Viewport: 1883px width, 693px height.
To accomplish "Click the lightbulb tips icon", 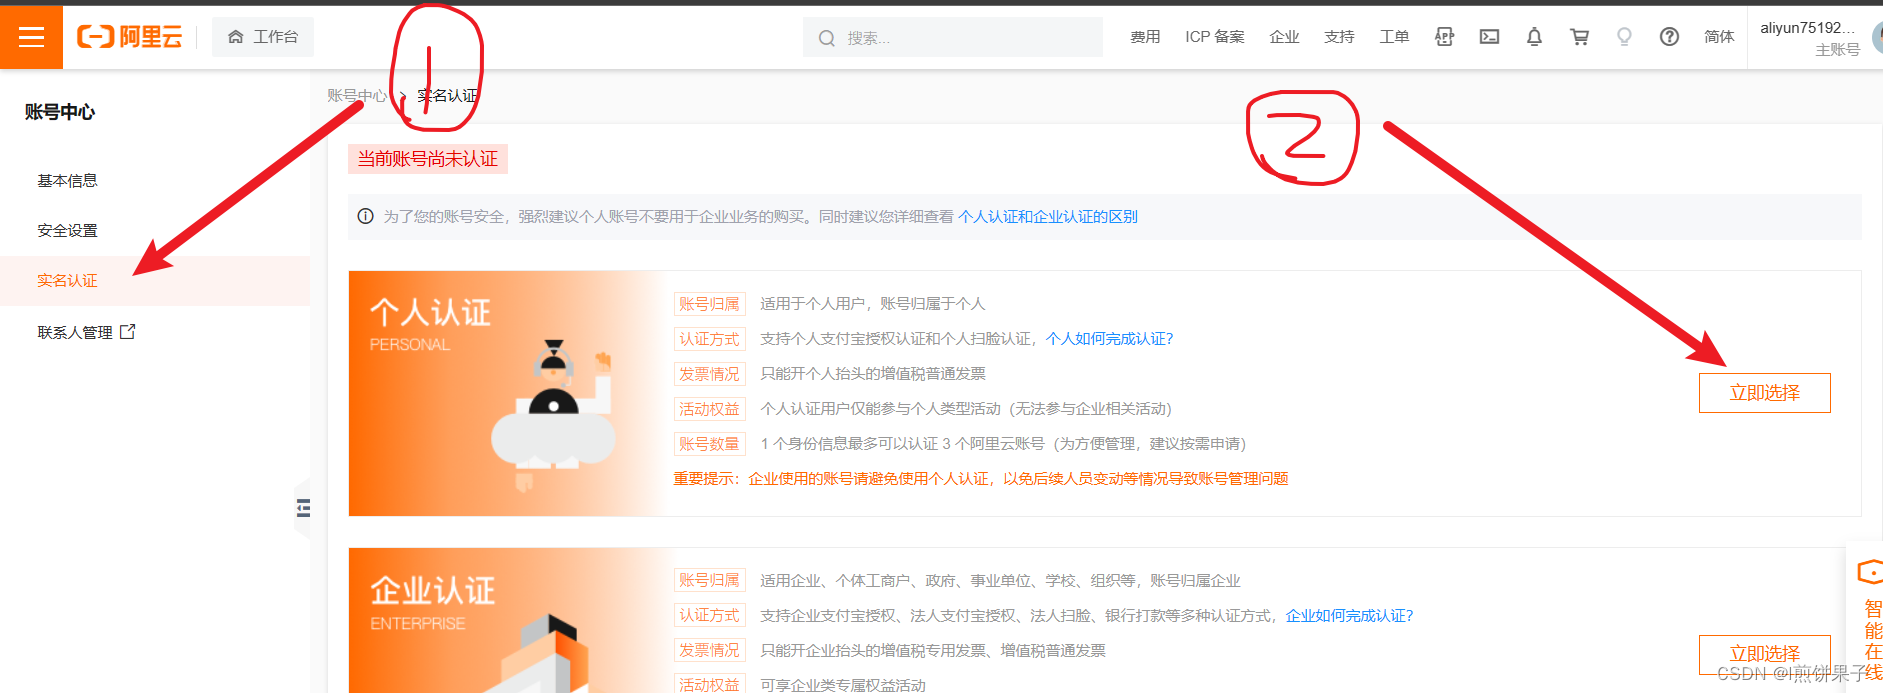I will pos(1624,37).
